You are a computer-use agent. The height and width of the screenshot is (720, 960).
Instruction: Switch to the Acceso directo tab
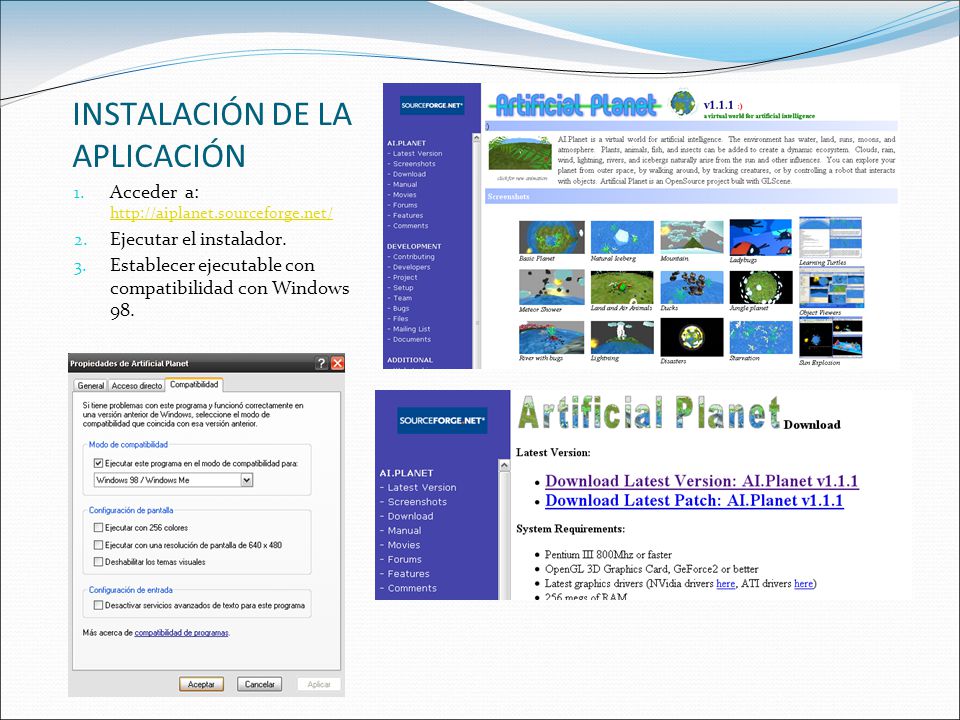point(137,386)
